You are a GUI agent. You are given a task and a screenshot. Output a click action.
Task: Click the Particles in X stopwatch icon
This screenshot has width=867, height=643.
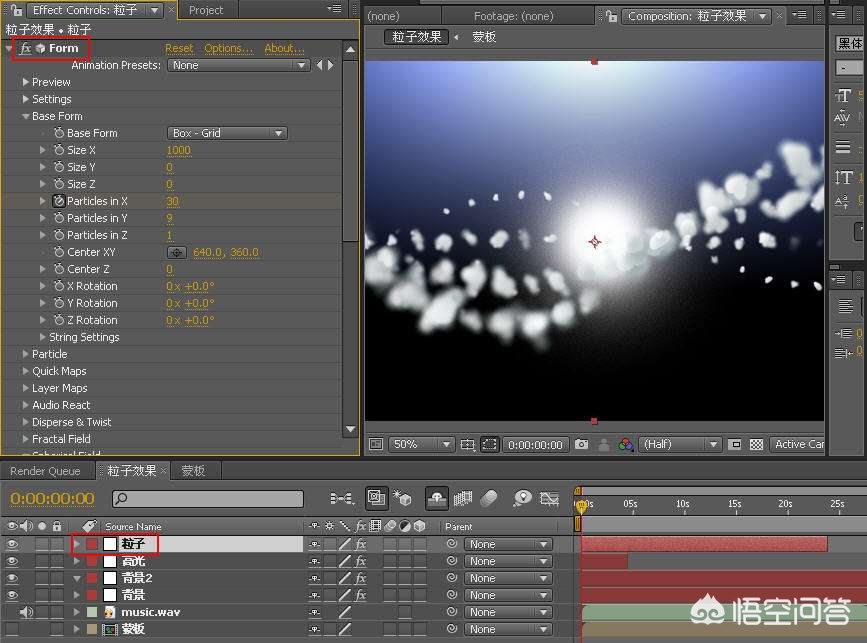(x=58, y=201)
